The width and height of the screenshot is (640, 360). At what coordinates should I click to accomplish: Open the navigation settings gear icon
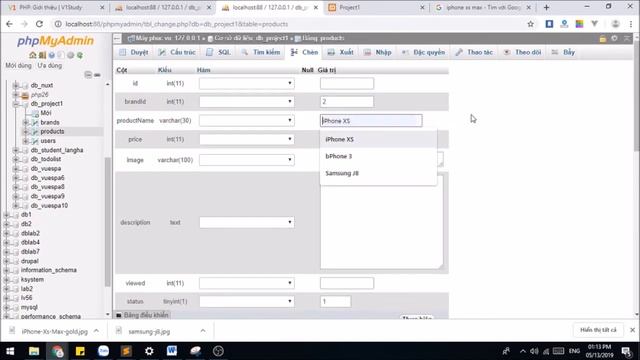70,55
